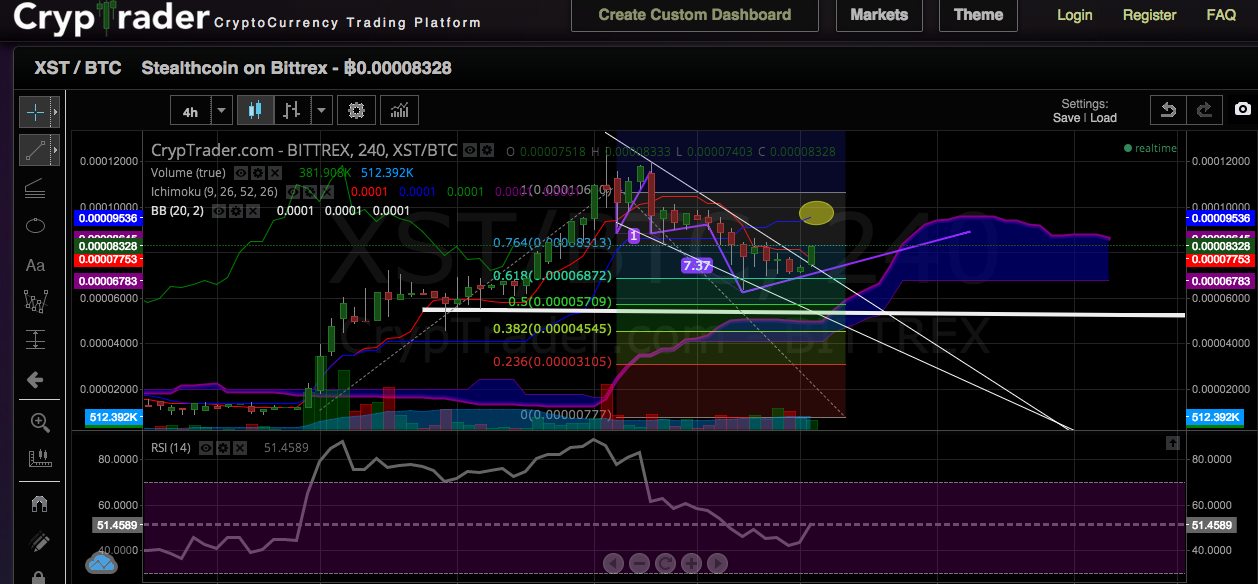Switch to candlestick chart style
Screen dimensions: 1258x584
[254, 110]
